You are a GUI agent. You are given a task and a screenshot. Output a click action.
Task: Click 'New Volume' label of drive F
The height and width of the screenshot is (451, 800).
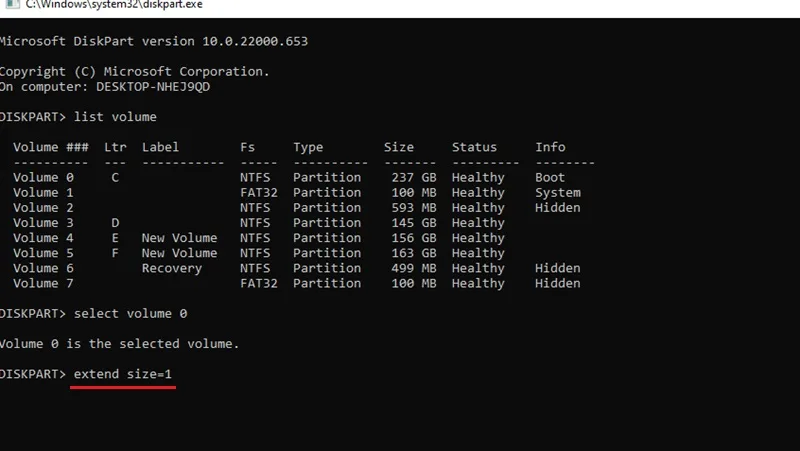click(x=180, y=253)
